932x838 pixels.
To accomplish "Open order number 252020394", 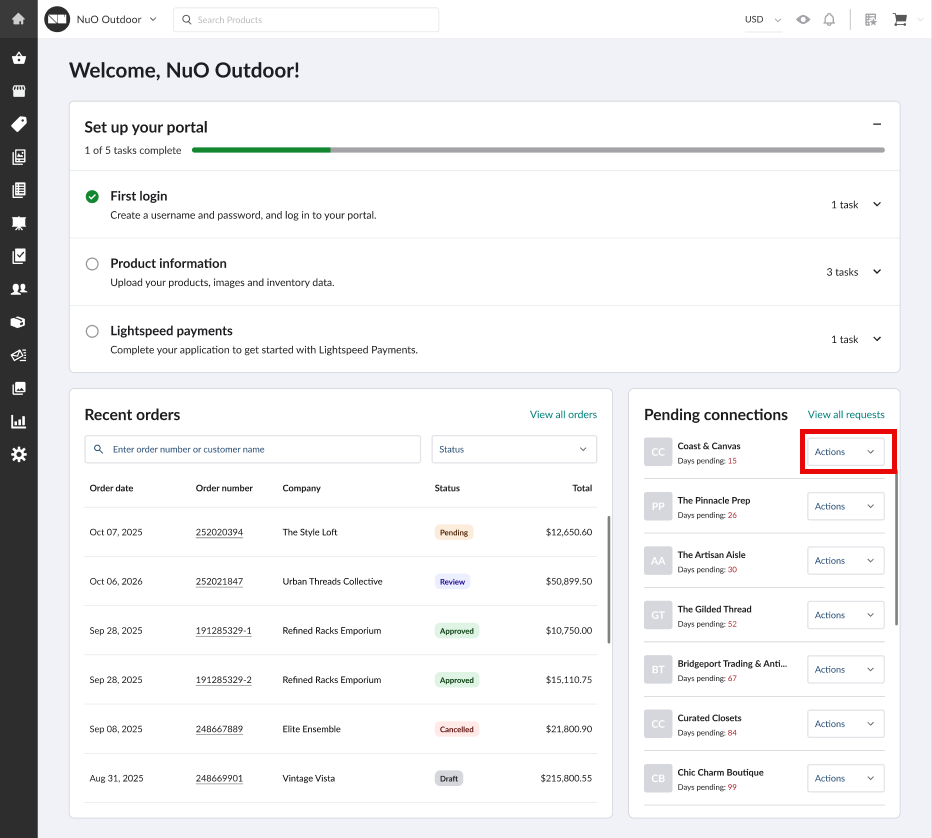I will [x=219, y=533].
